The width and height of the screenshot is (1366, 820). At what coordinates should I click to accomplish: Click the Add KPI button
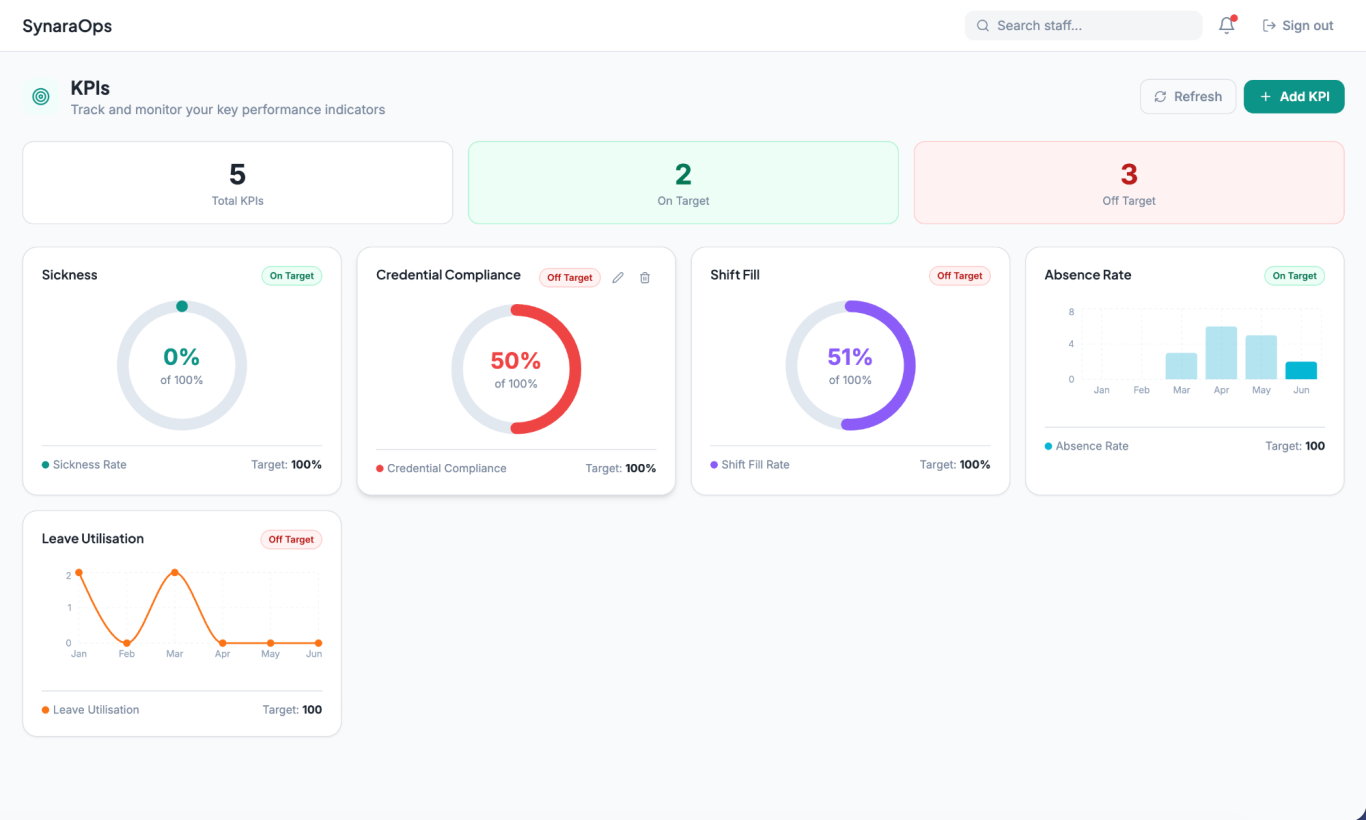1294,97
